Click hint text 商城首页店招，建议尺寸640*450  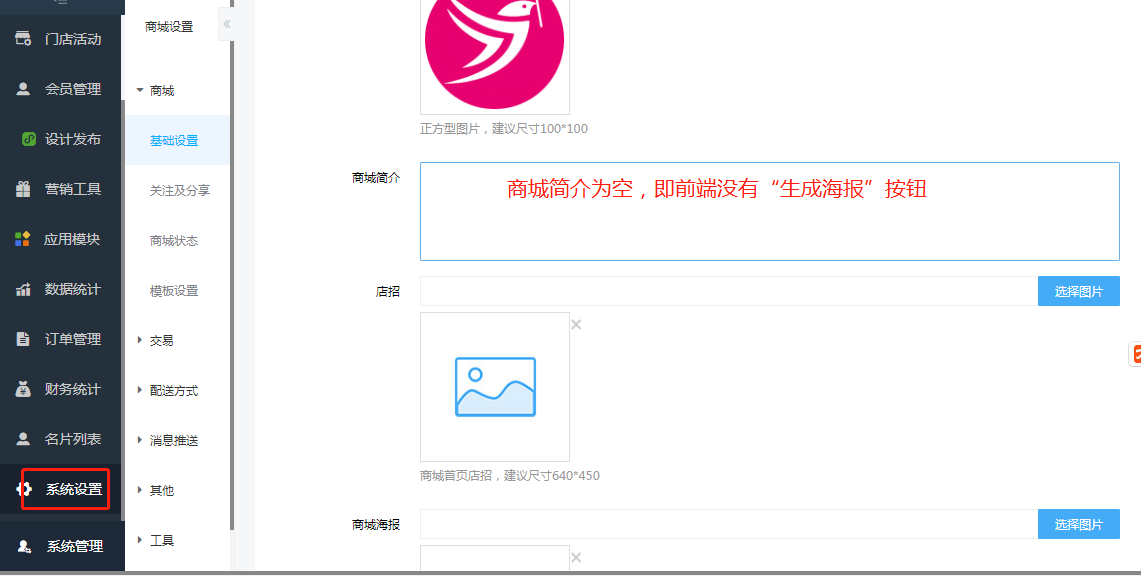509,476
